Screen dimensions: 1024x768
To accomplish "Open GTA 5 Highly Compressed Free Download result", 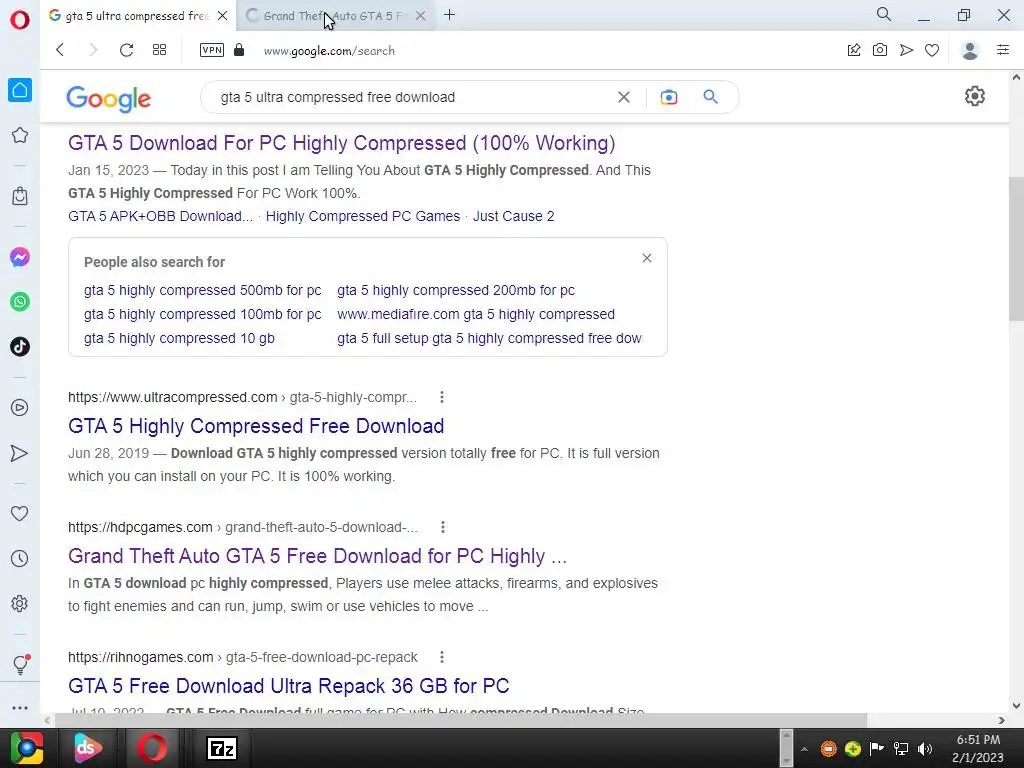I will click(256, 426).
